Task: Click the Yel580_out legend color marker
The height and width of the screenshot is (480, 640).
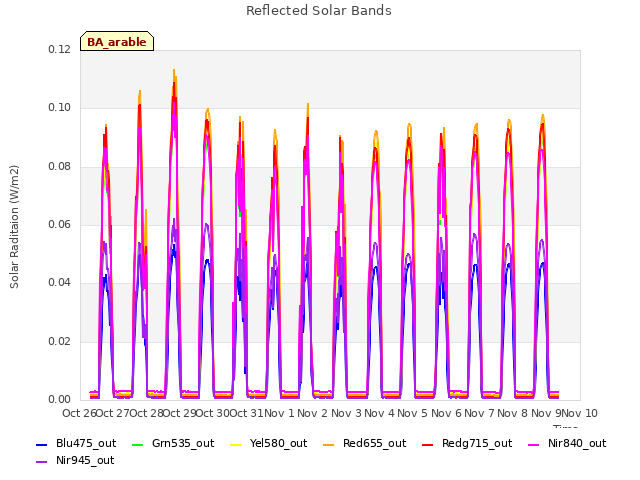Action: (x=236, y=444)
